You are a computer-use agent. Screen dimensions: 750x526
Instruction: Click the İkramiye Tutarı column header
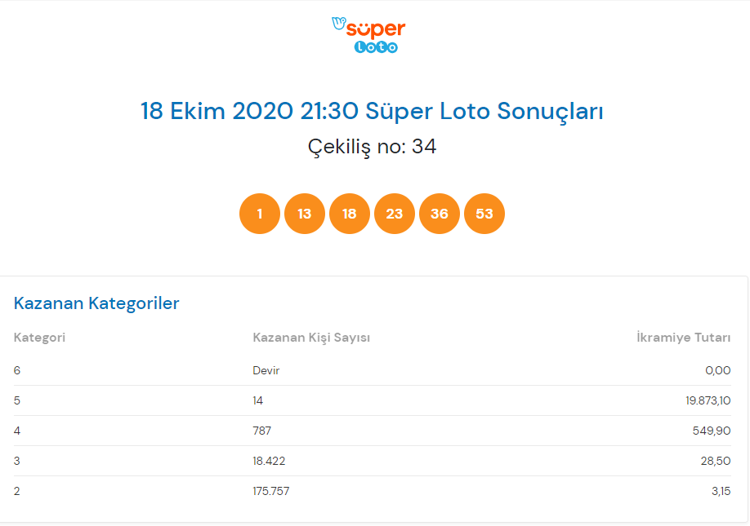tap(683, 338)
